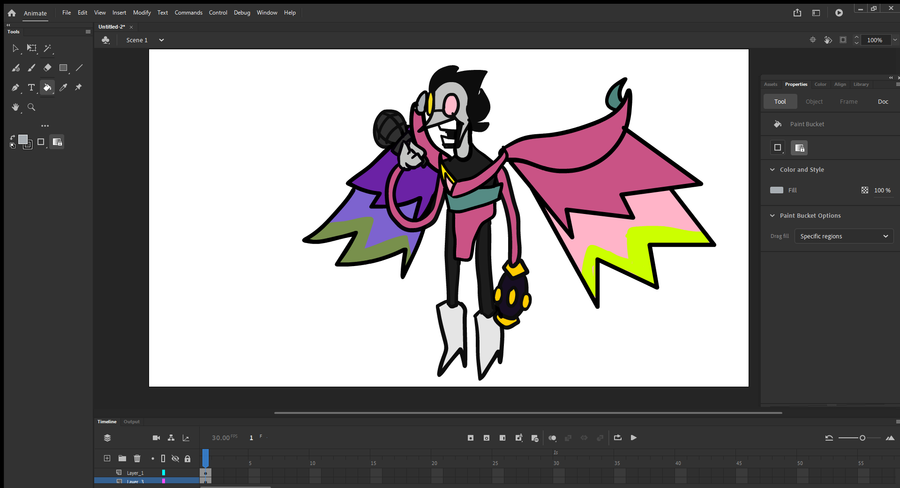Select the Hand tool

pyautogui.click(x=15, y=107)
